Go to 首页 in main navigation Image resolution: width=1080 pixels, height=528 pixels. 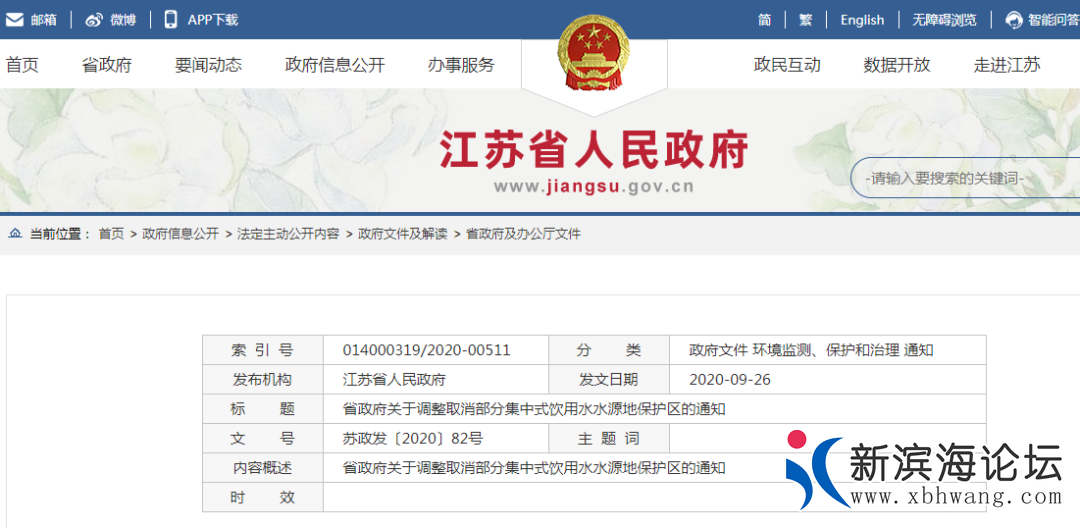[22, 65]
